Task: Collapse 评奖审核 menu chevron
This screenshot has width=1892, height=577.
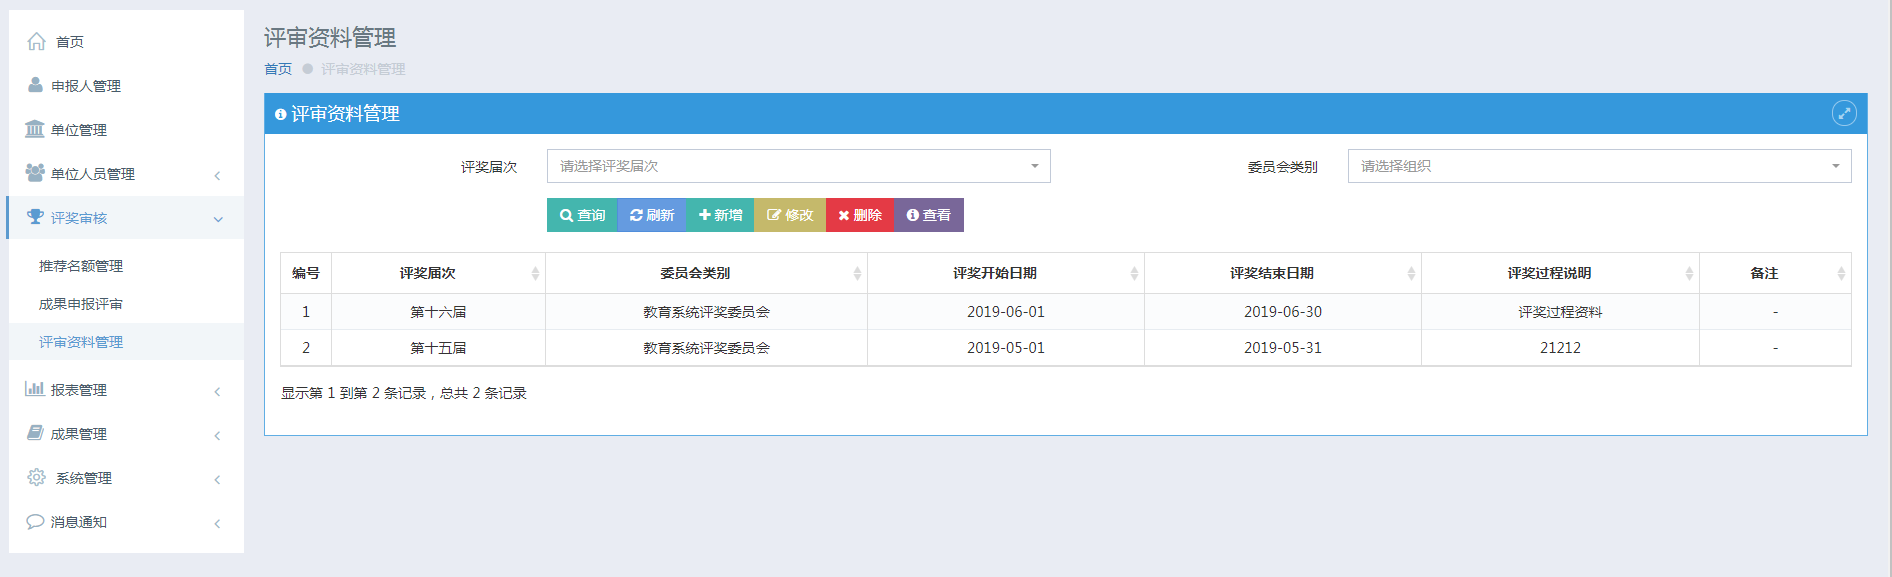Action: click(218, 219)
